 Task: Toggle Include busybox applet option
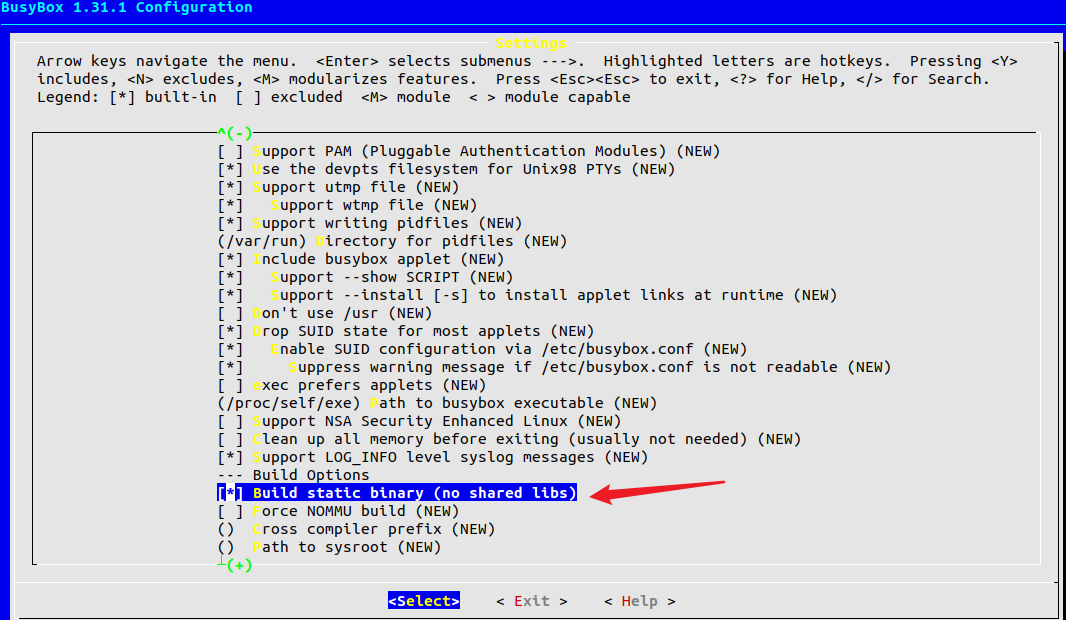(x=360, y=259)
